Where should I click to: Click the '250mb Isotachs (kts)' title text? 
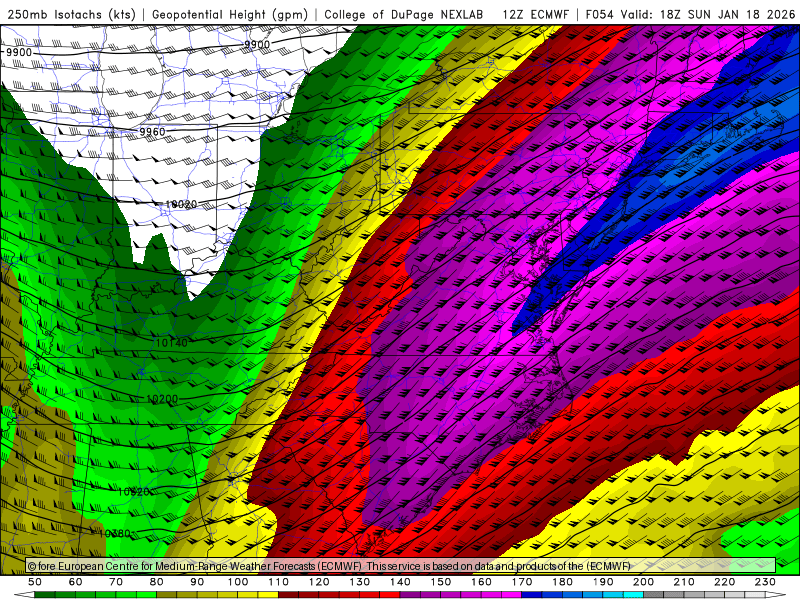71,14
